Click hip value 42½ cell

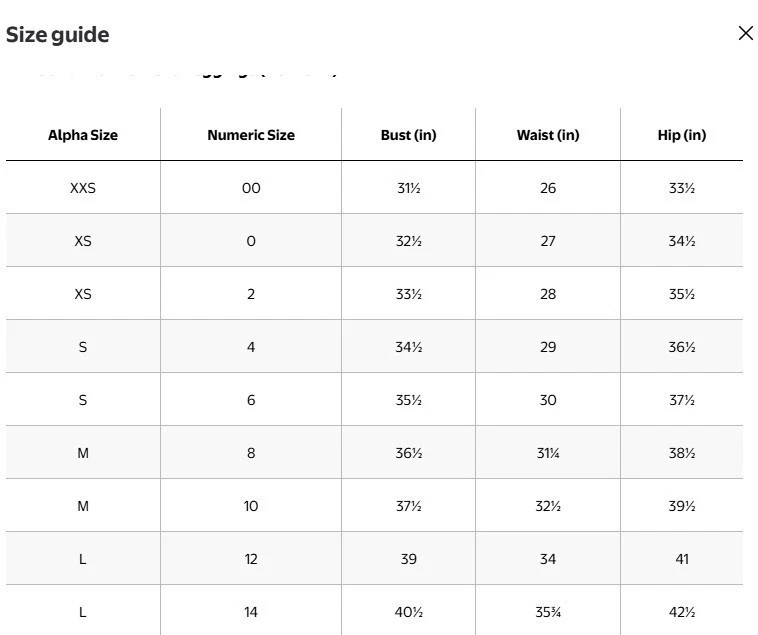[682, 611]
